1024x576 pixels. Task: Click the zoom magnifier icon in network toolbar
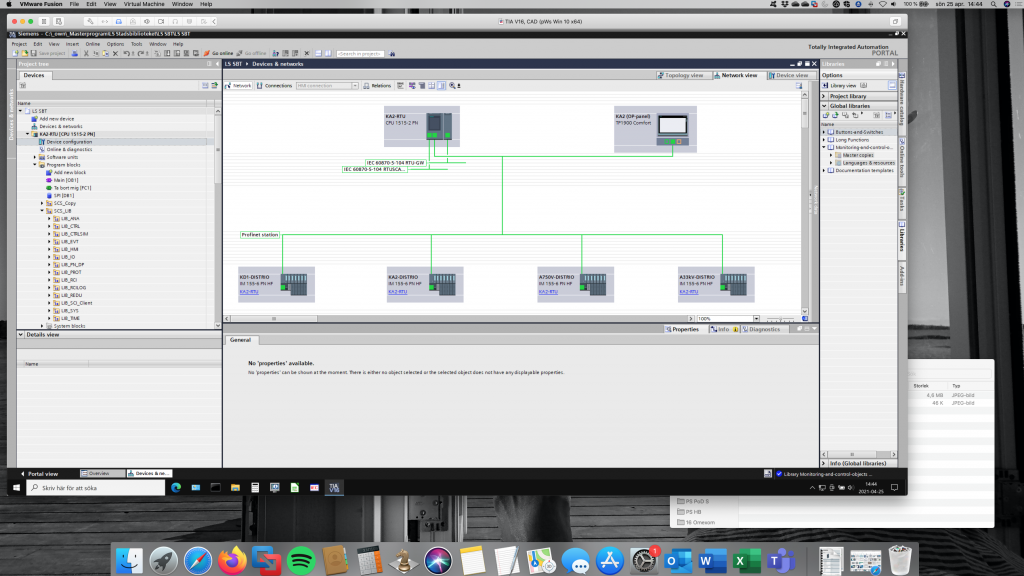click(452, 86)
